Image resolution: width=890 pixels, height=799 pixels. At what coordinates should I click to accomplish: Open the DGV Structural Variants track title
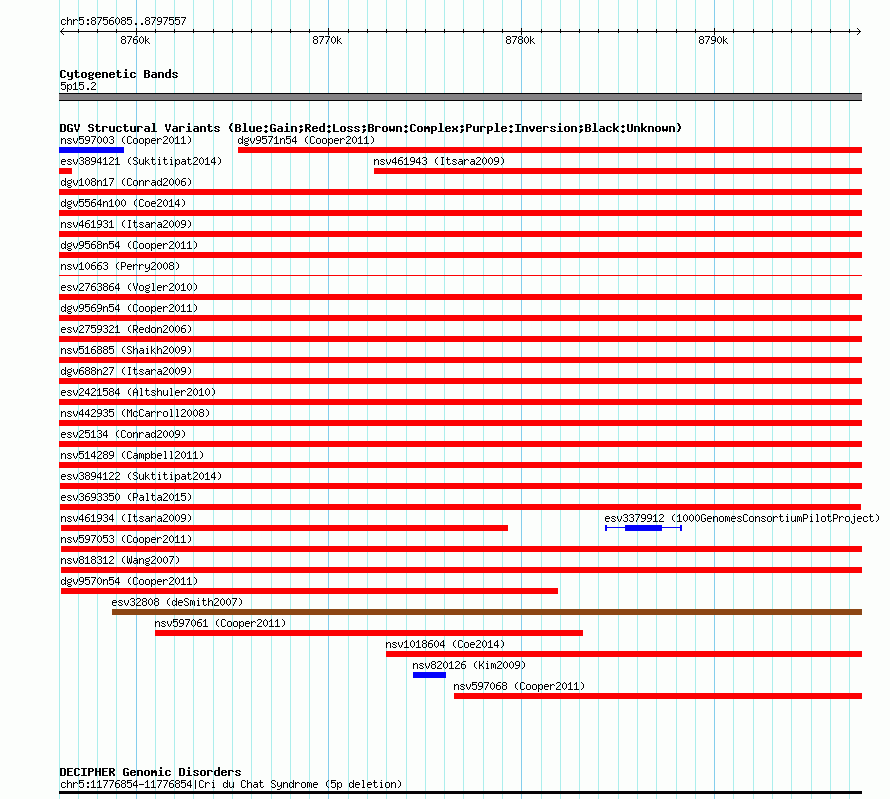coord(370,128)
